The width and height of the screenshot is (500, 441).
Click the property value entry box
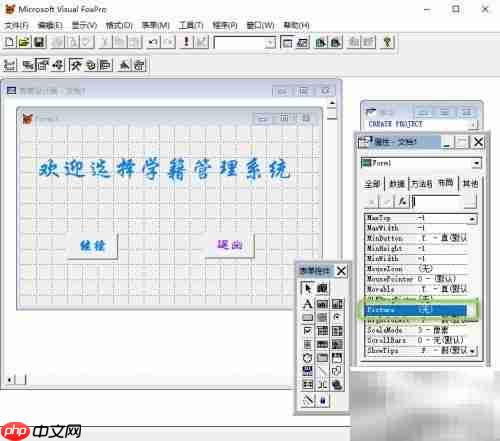437,201
